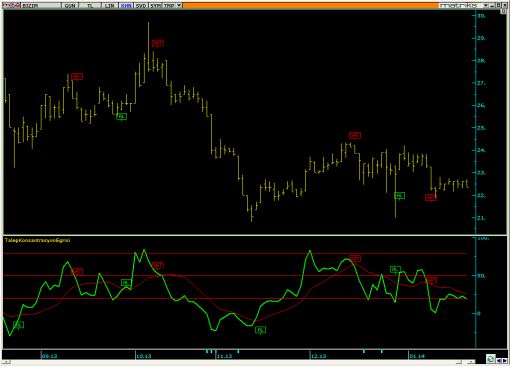This screenshot has height=366, width=510.
Task: Expand the dropdown arrow beside TMP
Action: coord(179,5)
